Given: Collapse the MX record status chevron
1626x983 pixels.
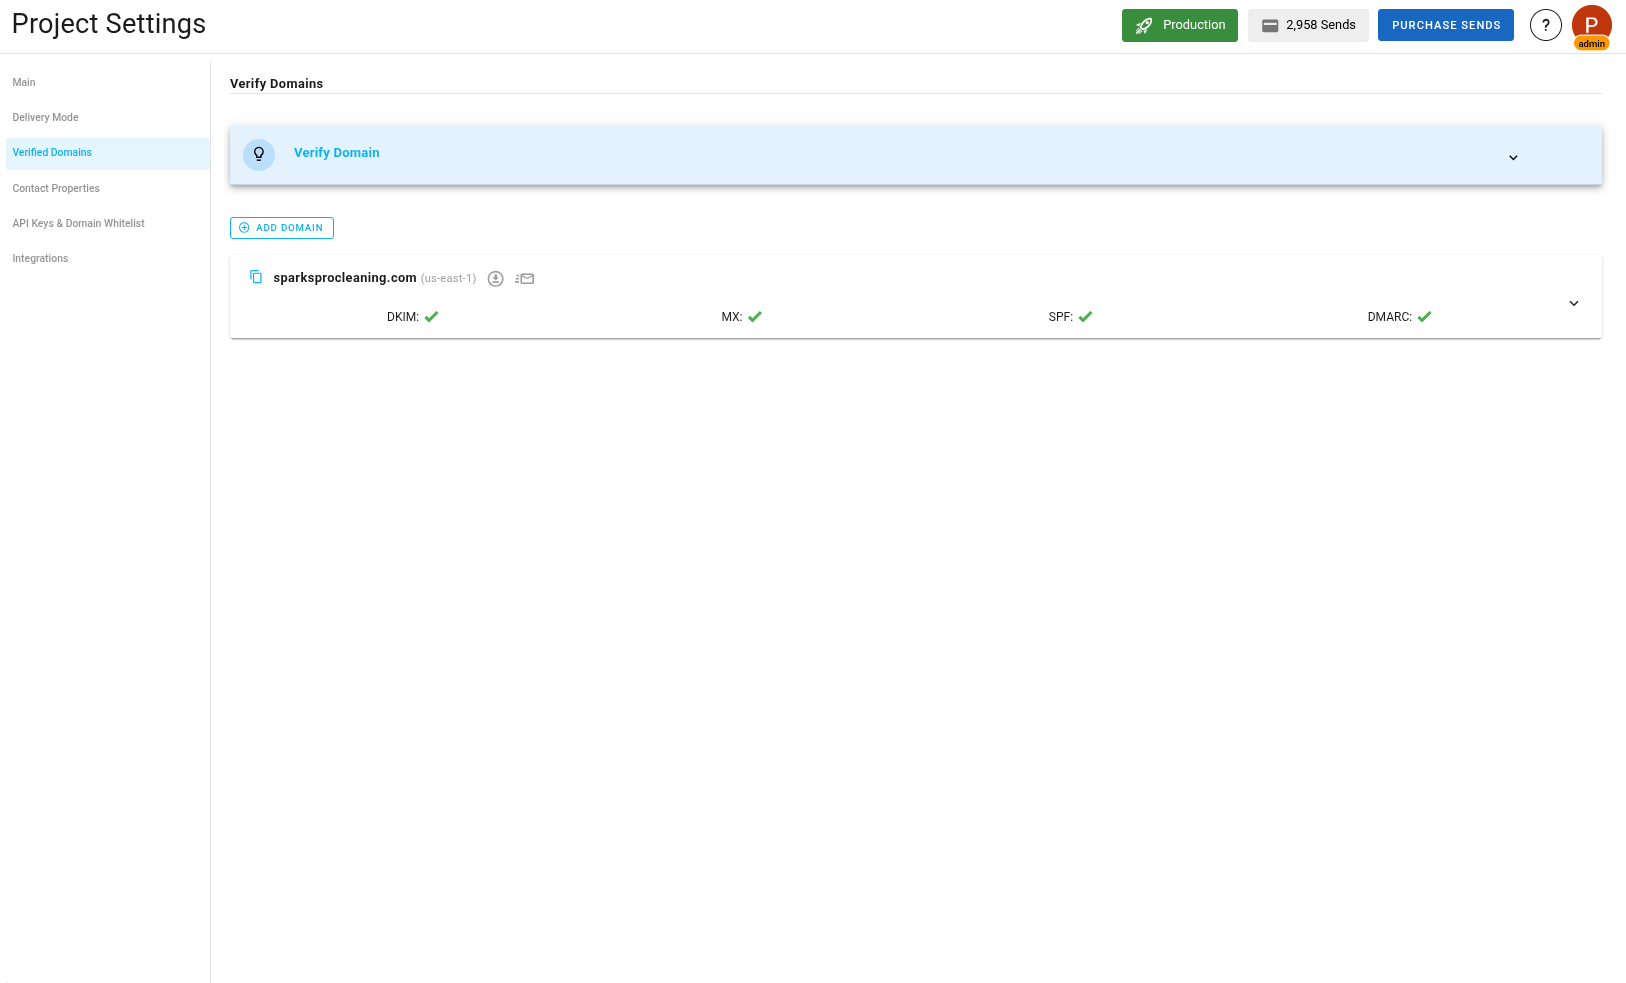Looking at the screenshot, I should [755, 316].
